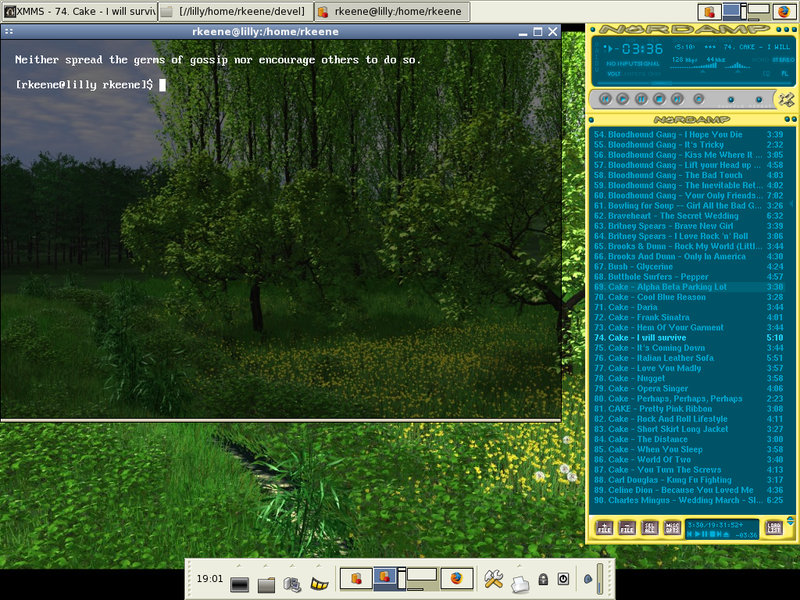Image resolution: width=800 pixels, height=600 pixels.
Task: Click the XMMS crossed-tools logo icon
Action: point(786,99)
